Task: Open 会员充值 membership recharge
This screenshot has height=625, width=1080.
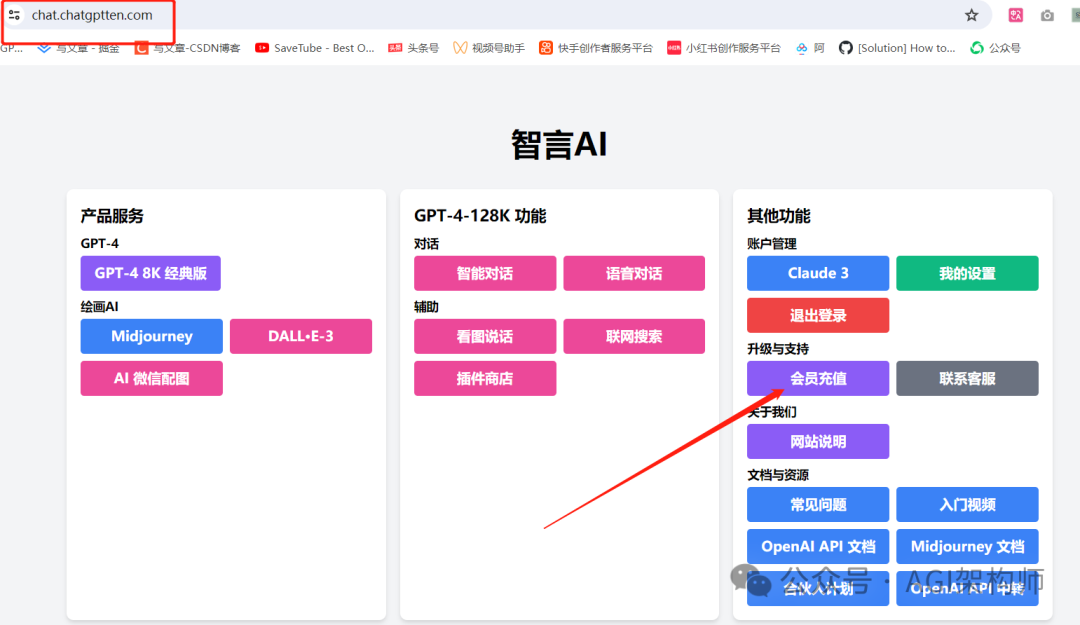Action: pos(818,378)
